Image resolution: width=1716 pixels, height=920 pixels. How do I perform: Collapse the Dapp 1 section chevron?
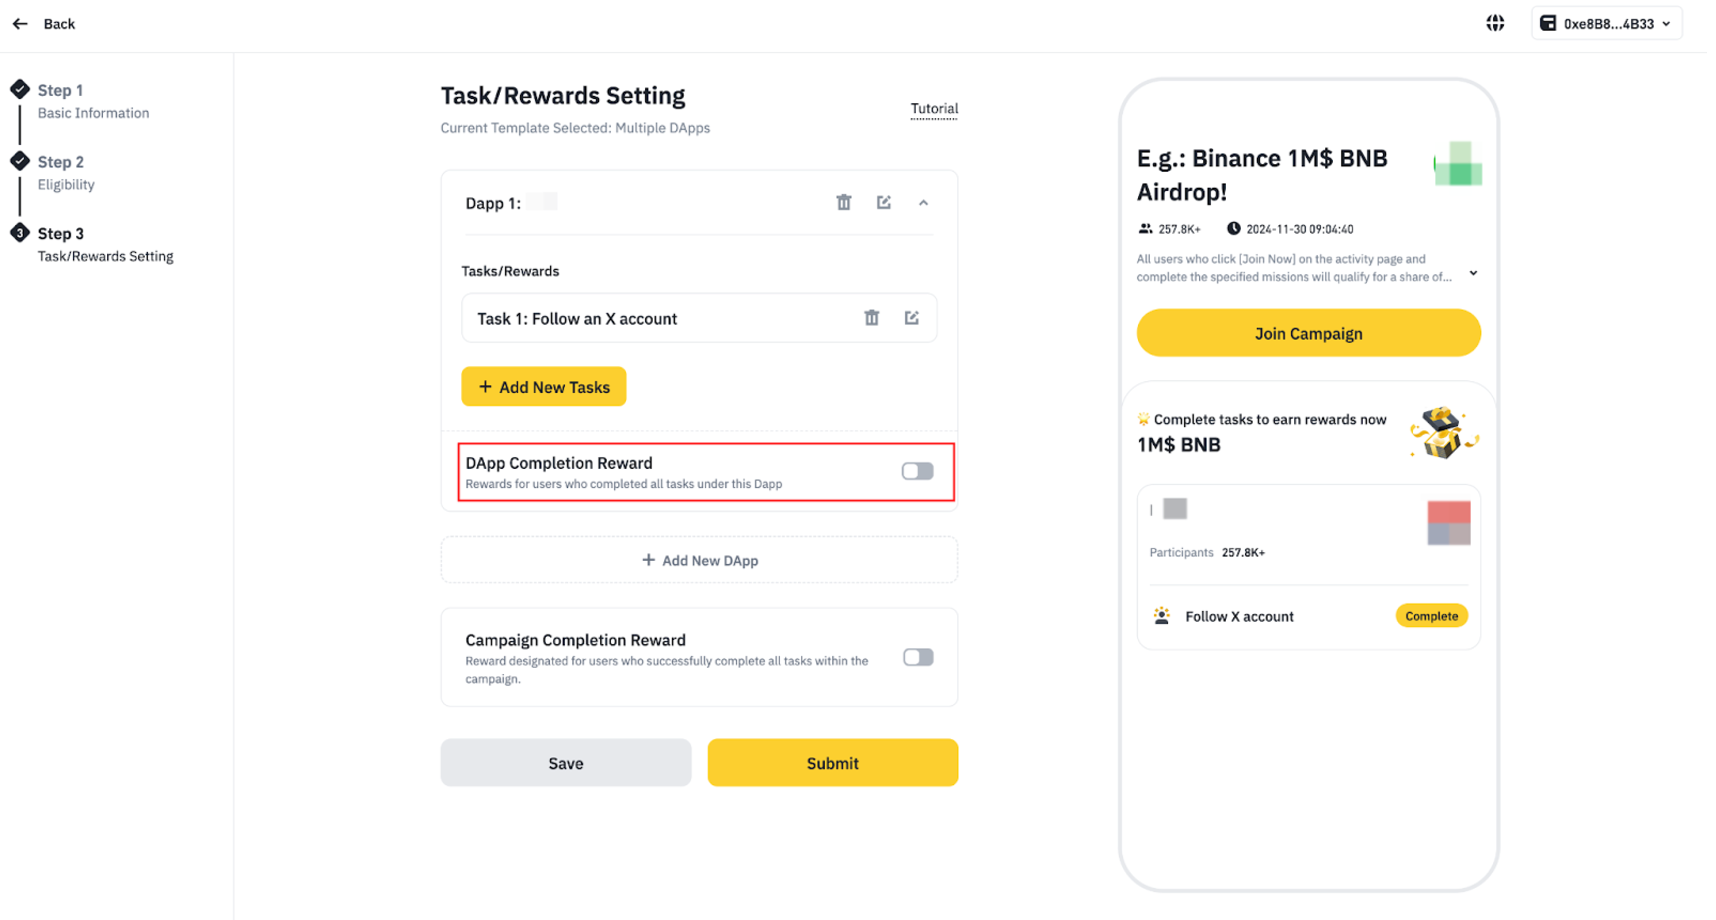923,202
